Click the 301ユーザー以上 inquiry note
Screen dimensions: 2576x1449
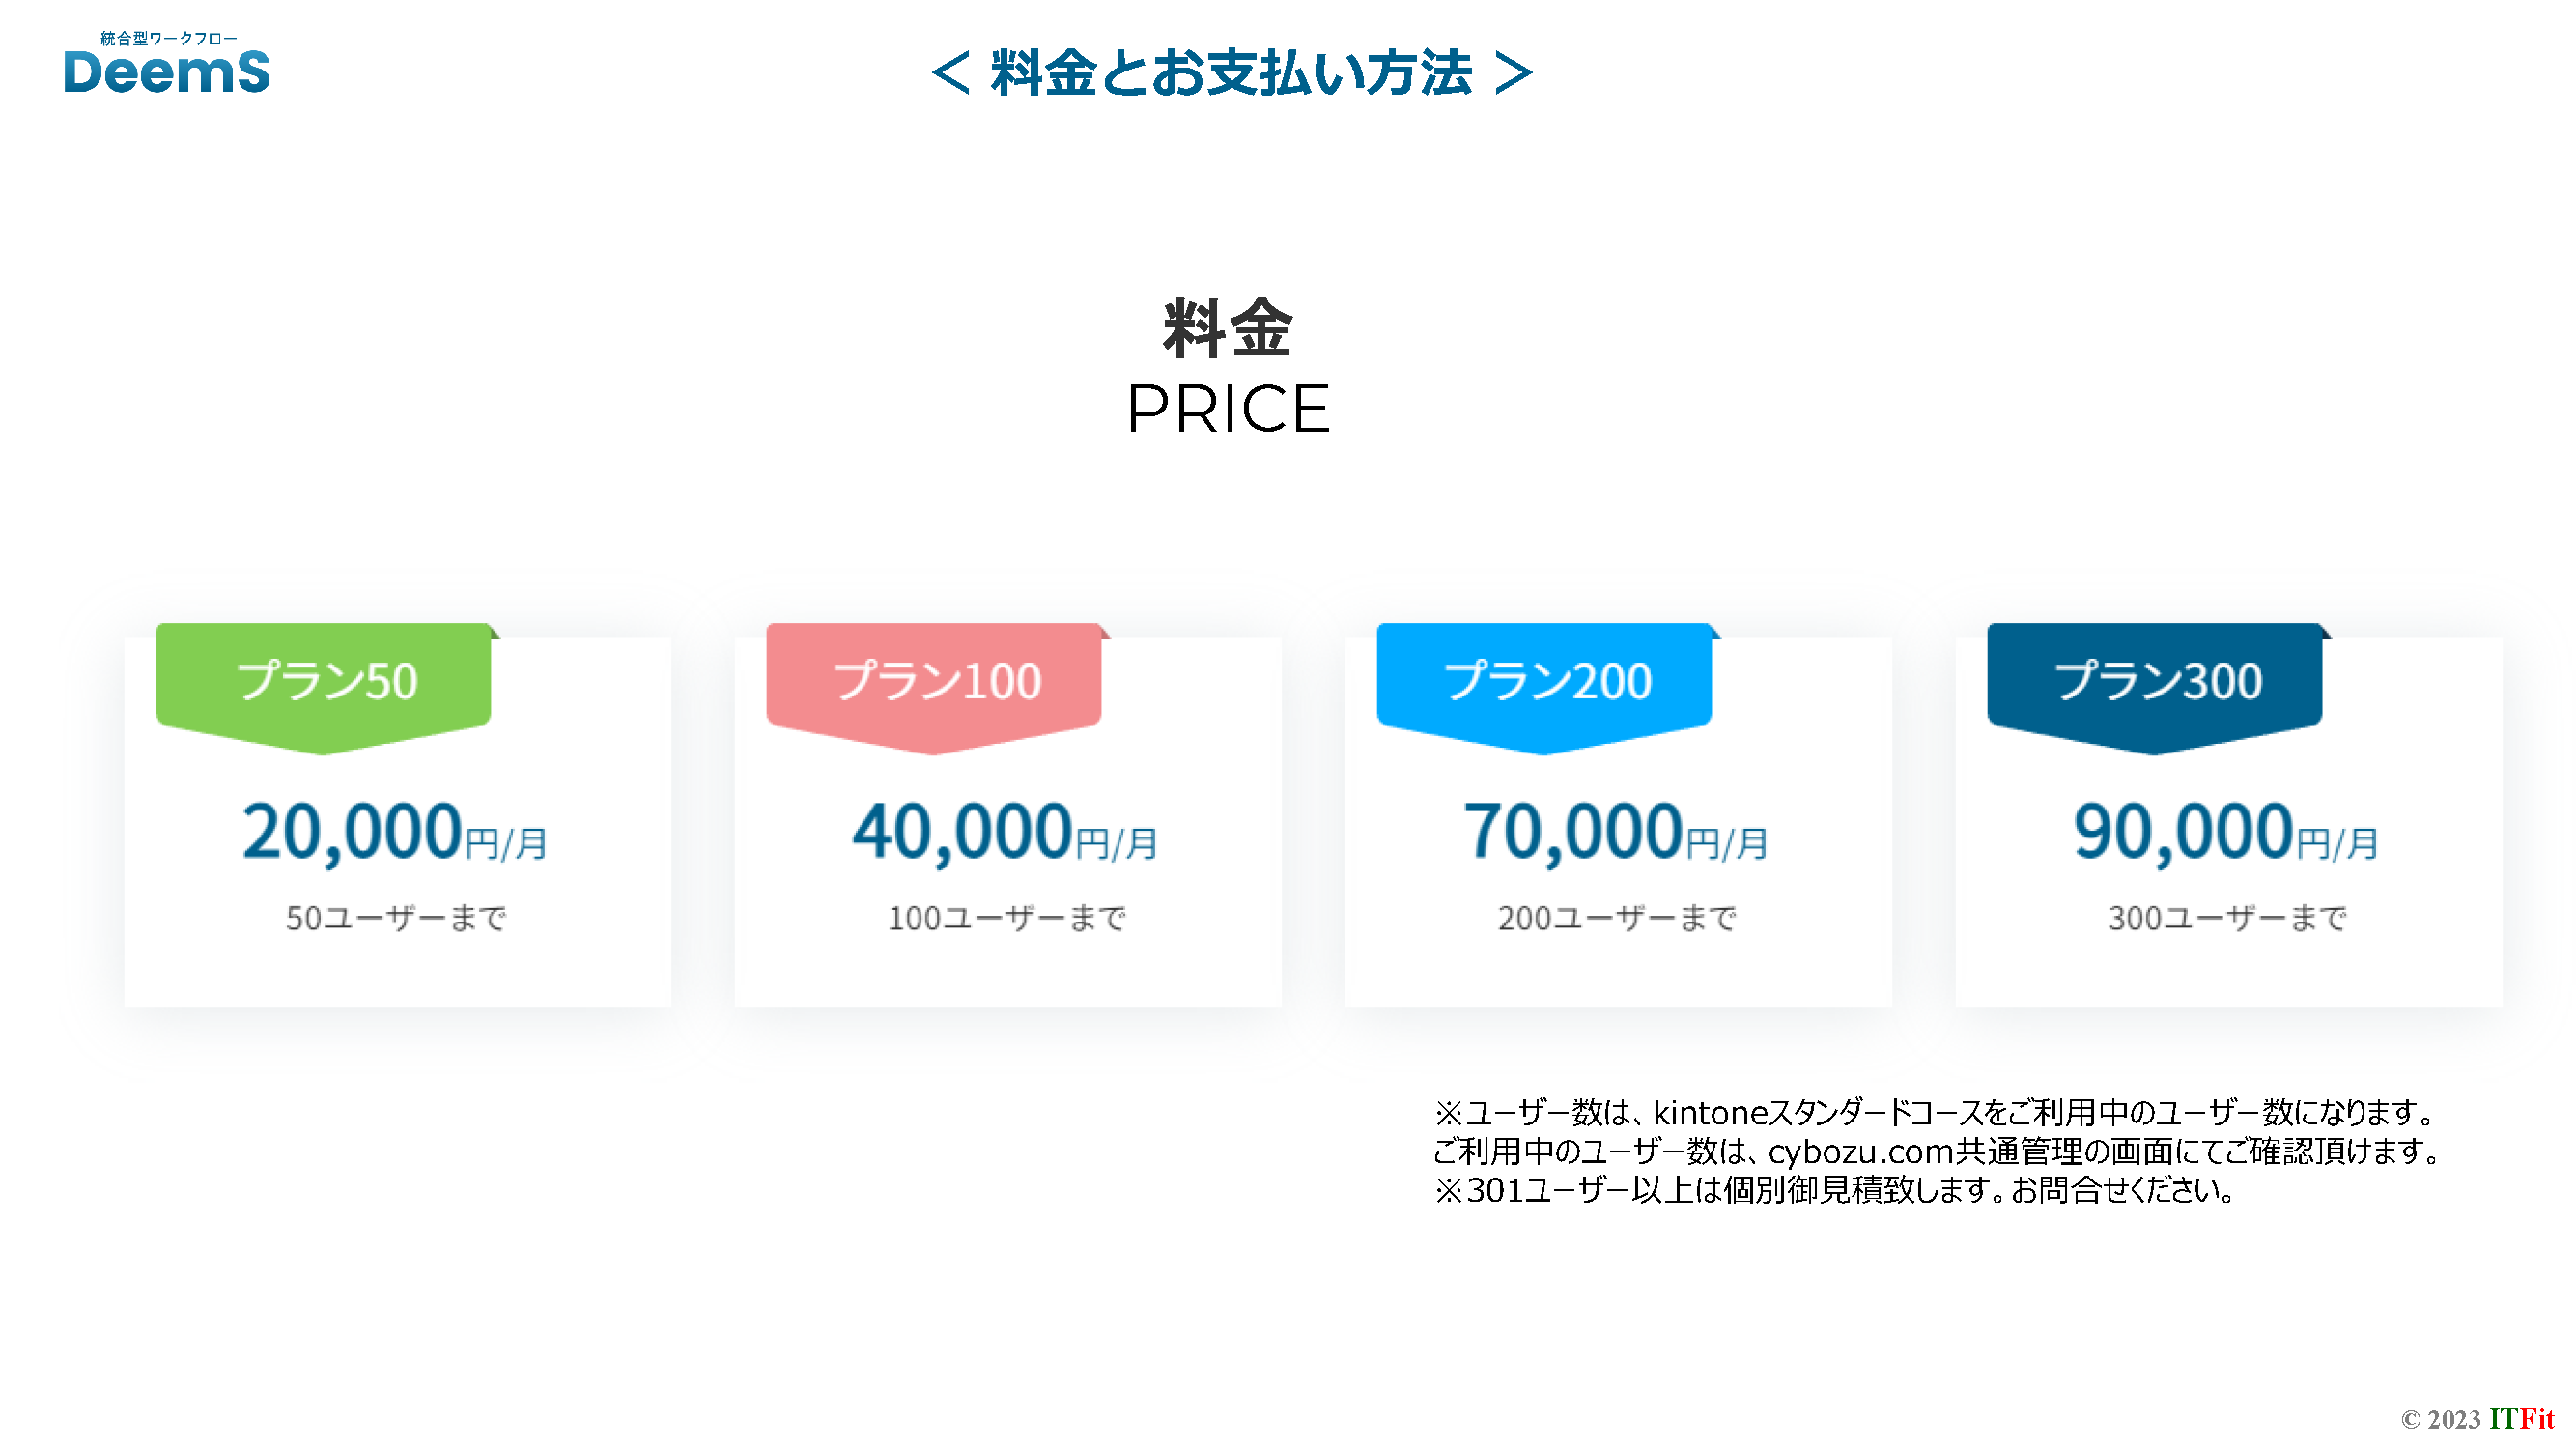click(x=1835, y=1191)
